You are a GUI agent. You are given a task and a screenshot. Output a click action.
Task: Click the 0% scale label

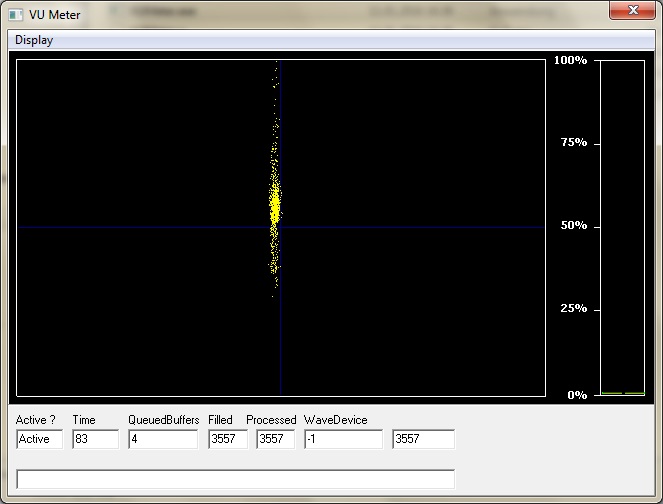tap(576, 395)
